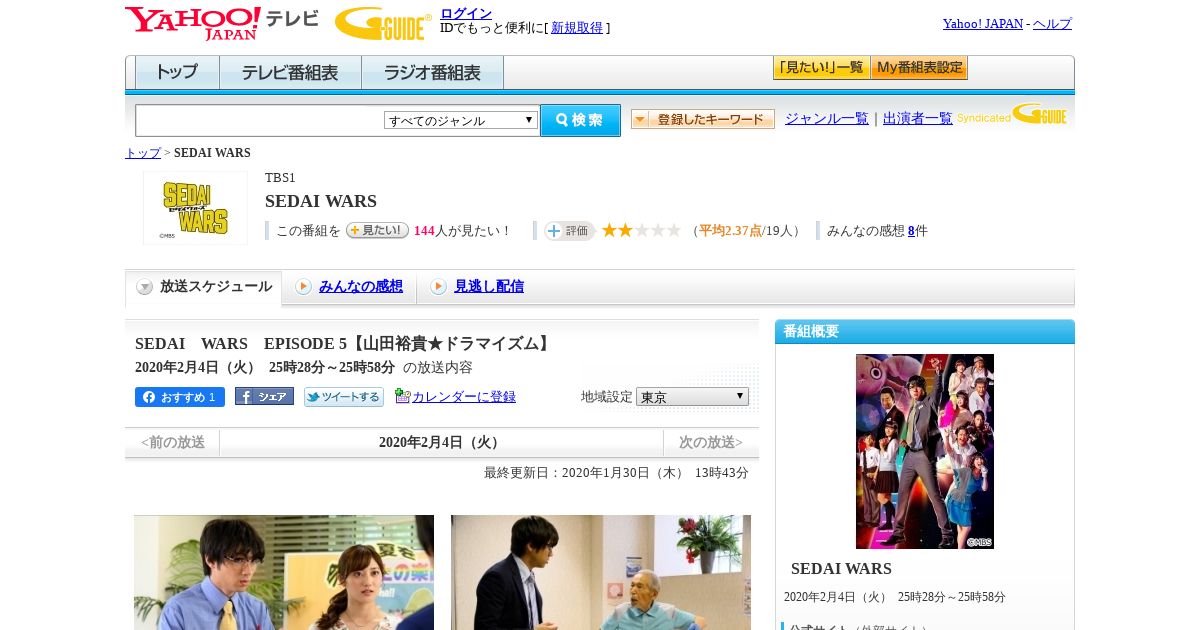This screenshot has height=630, width=1200.
Task: Click the Facebook シェア button
Action: click(264, 397)
